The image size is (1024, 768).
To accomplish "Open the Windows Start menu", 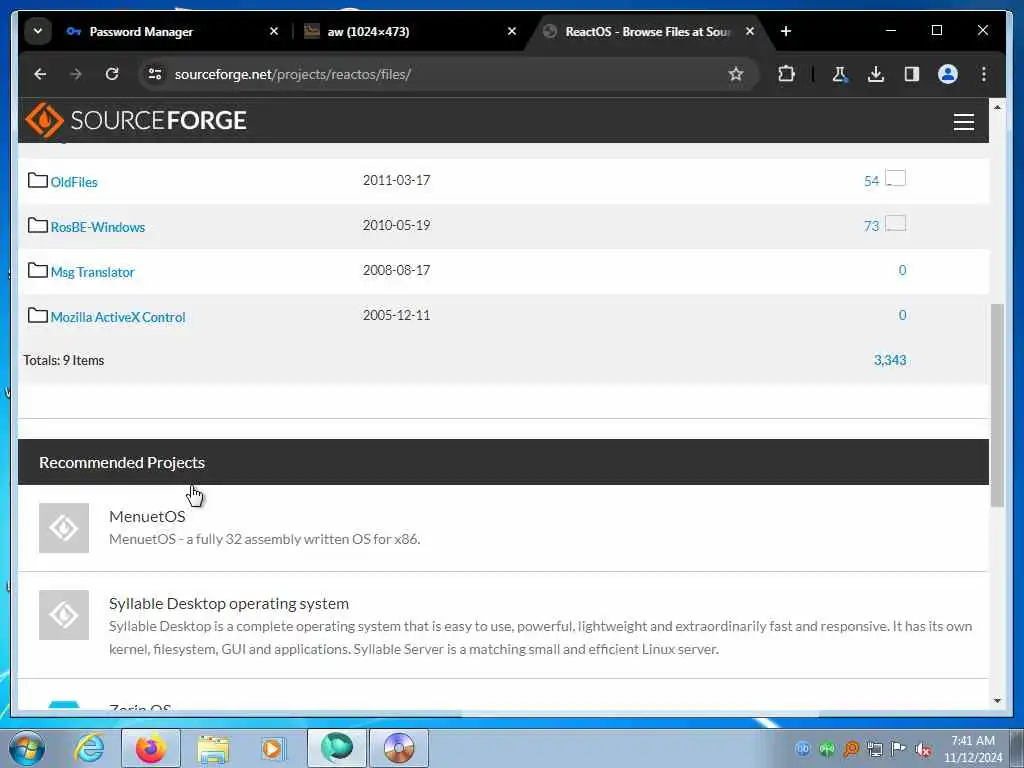I will [x=27, y=748].
